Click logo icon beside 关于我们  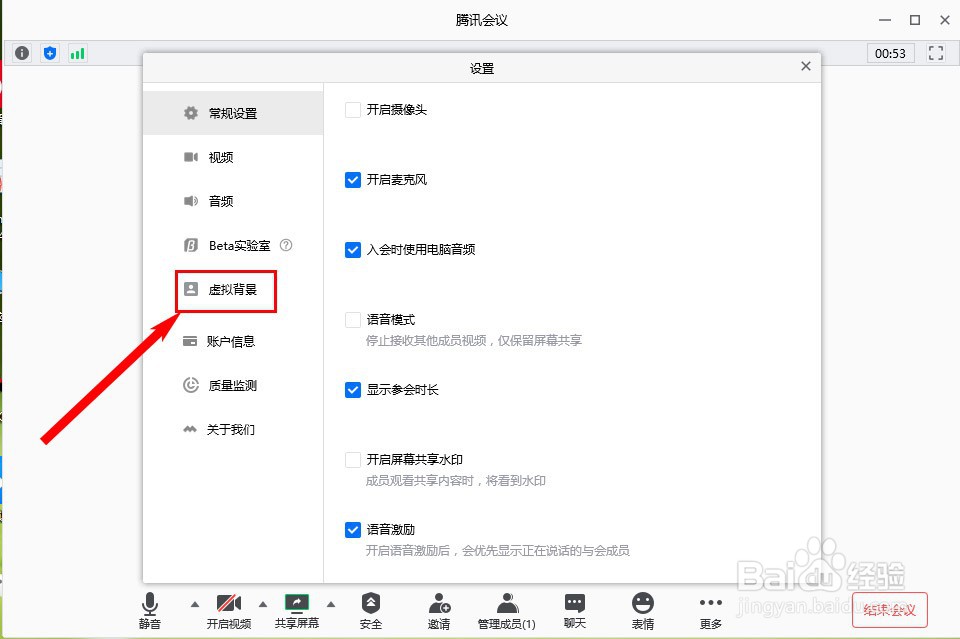pyautogui.click(x=190, y=429)
